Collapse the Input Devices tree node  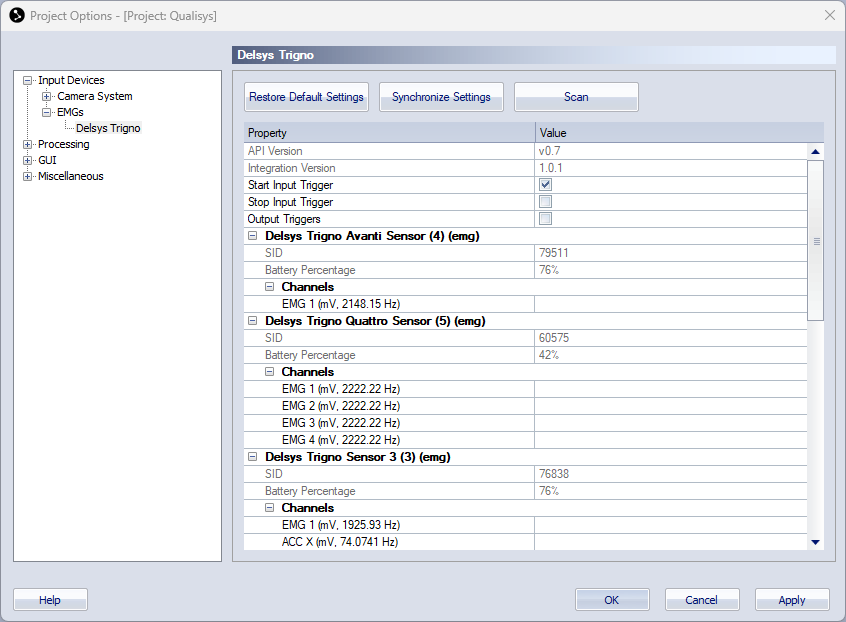pyautogui.click(x=28, y=81)
